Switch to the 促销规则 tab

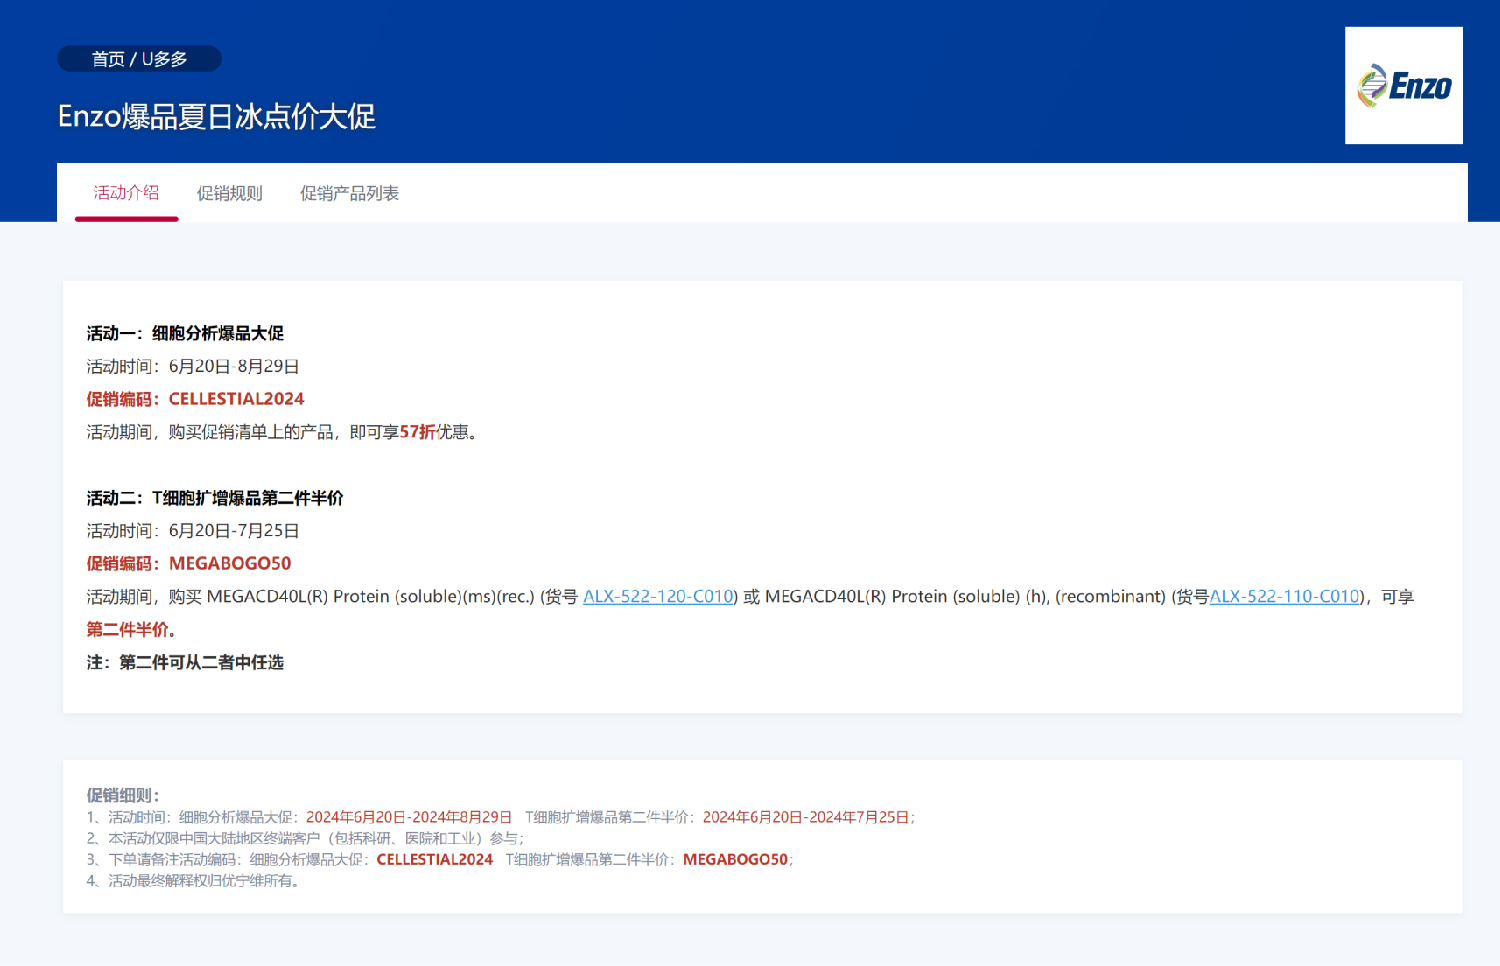[x=229, y=193]
